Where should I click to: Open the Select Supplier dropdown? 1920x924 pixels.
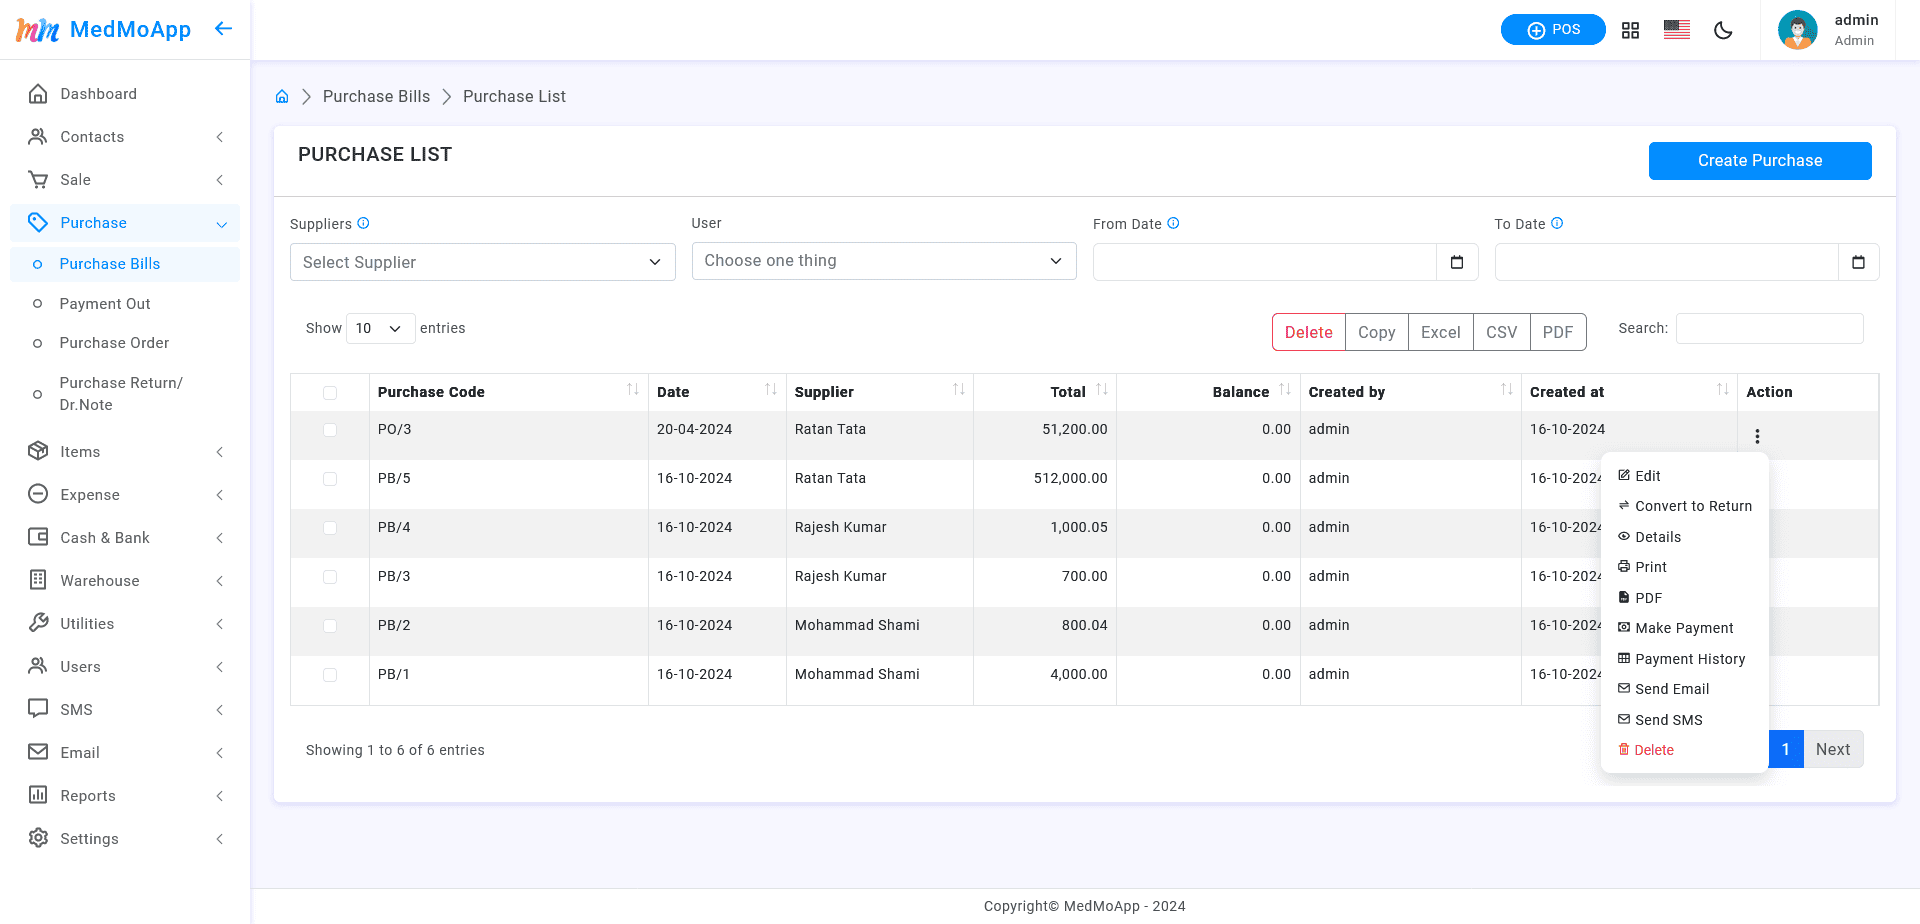482,262
